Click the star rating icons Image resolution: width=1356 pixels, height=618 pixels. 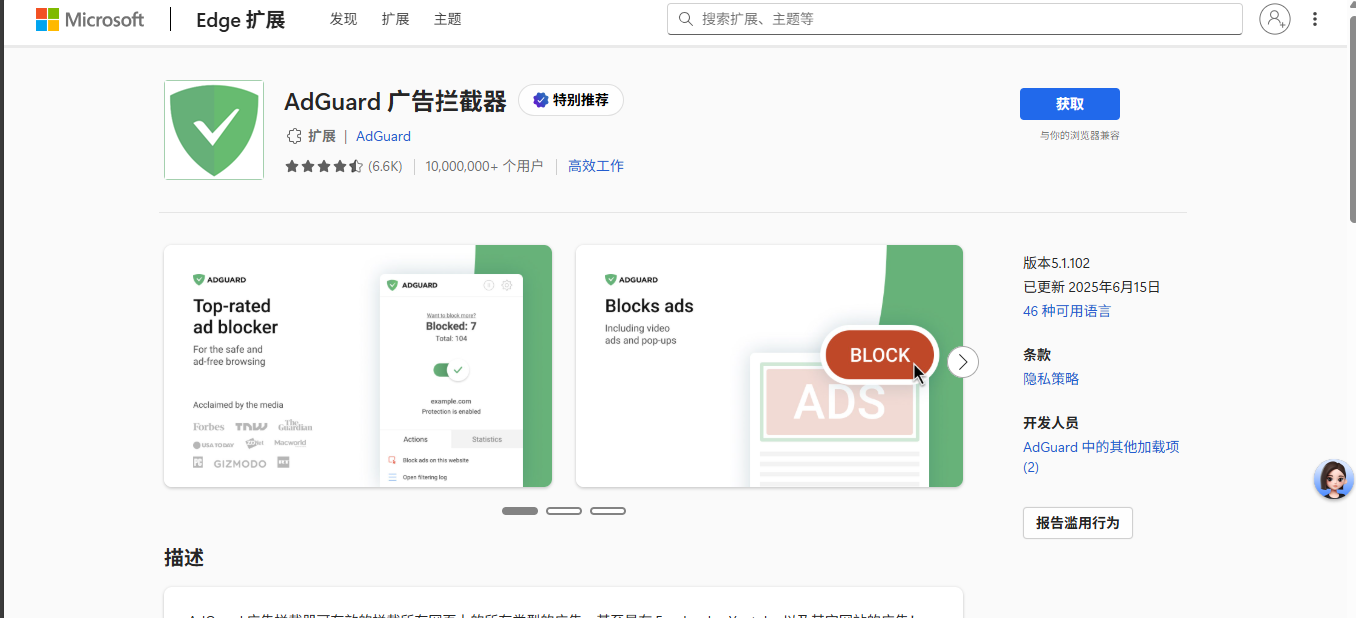[324, 166]
